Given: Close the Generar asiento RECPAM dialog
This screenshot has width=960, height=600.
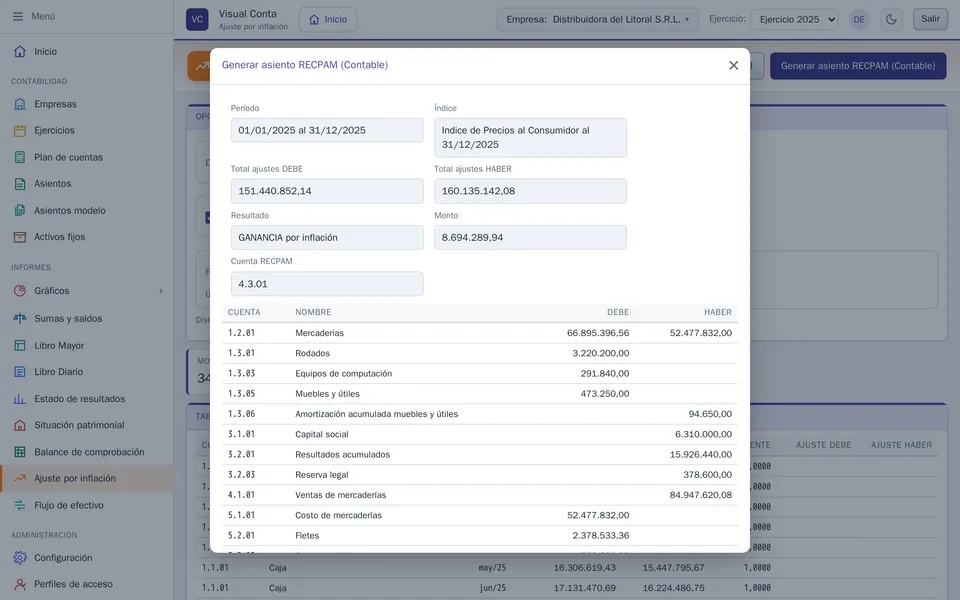Looking at the screenshot, I should [733, 66].
